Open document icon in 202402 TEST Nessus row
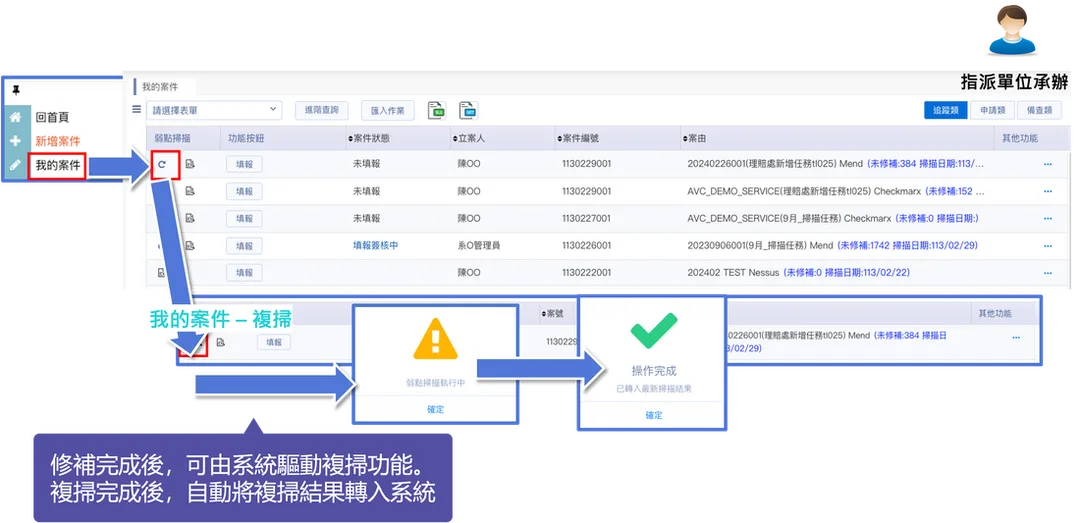This screenshot has height=523, width=1080. [161, 273]
